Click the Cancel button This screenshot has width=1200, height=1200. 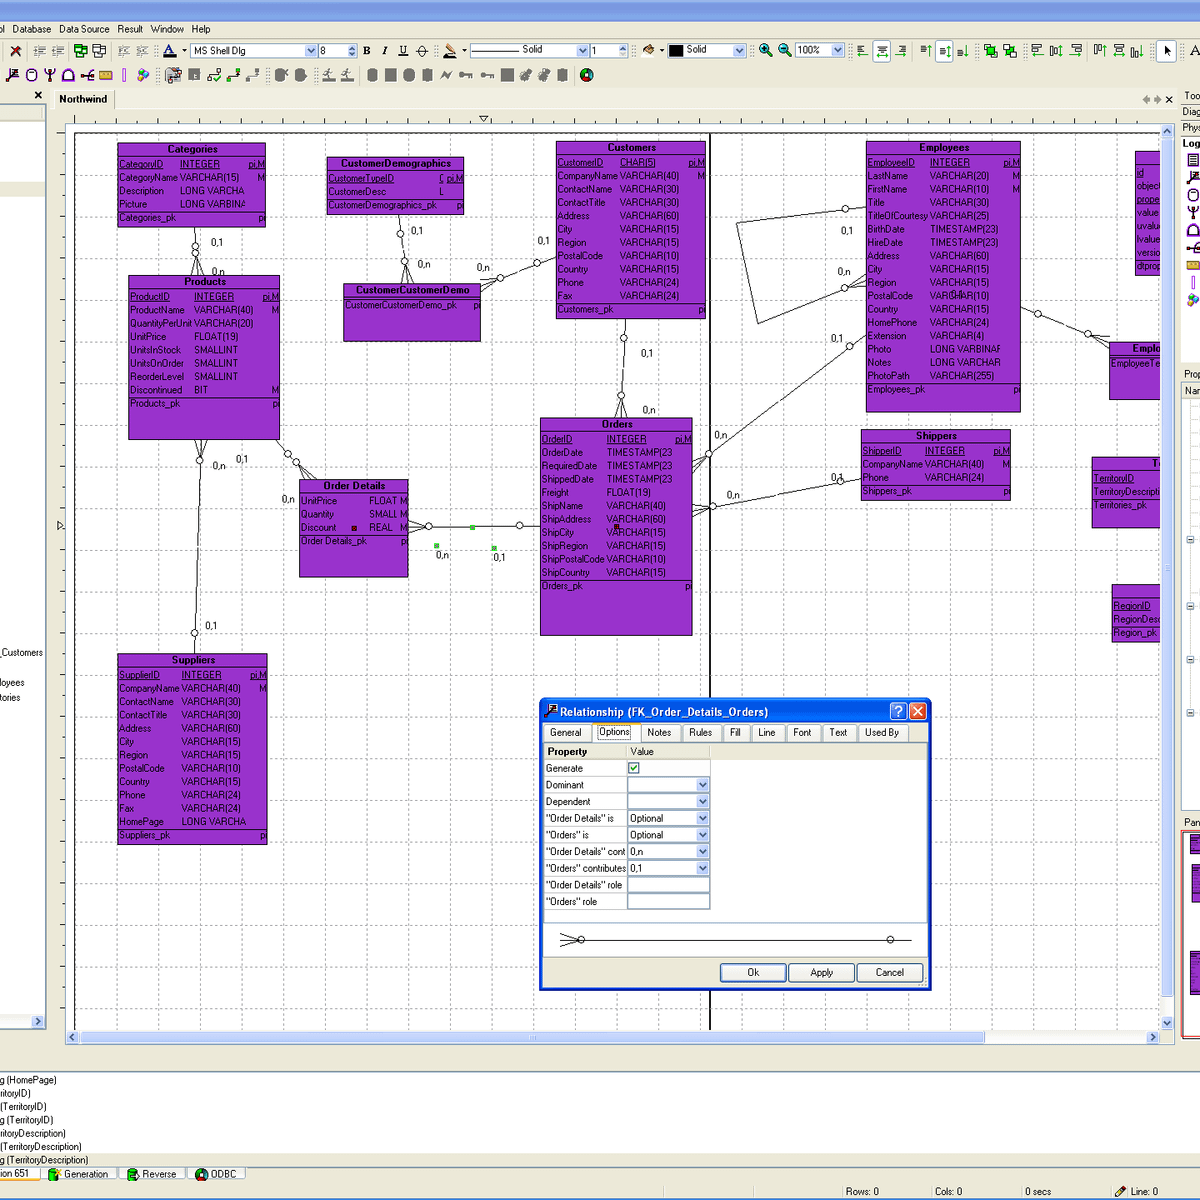pyautogui.click(x=889, y=972)
